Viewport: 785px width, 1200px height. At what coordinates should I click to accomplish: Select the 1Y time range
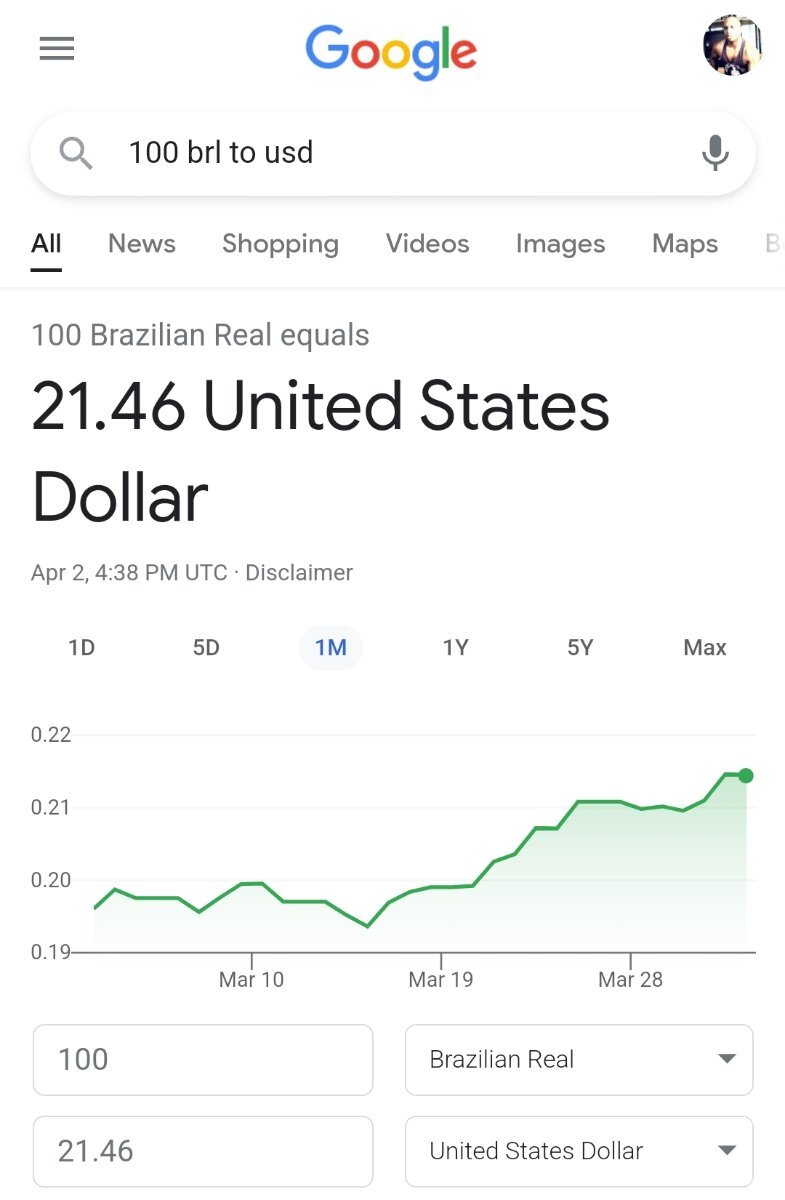click(x=455, y=648)
